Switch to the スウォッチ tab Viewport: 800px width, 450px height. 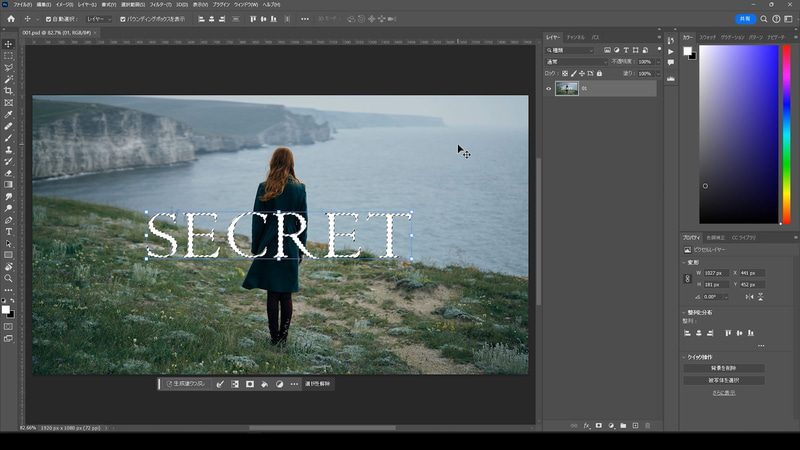(x=708, y=37)
